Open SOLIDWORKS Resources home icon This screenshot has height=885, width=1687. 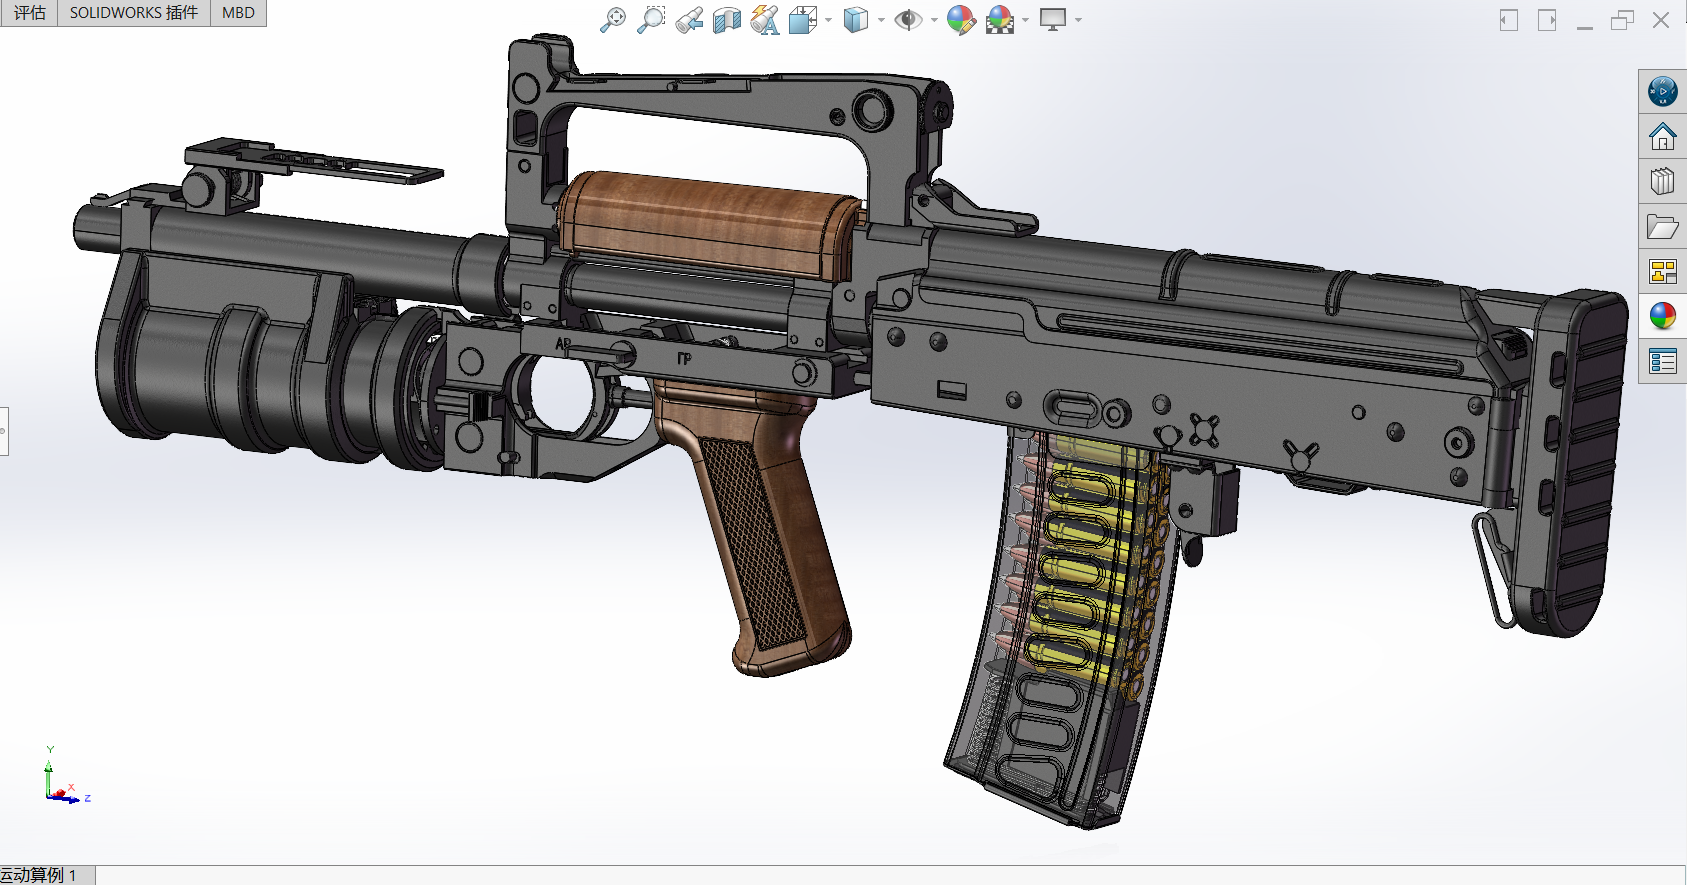point(1663,137)
